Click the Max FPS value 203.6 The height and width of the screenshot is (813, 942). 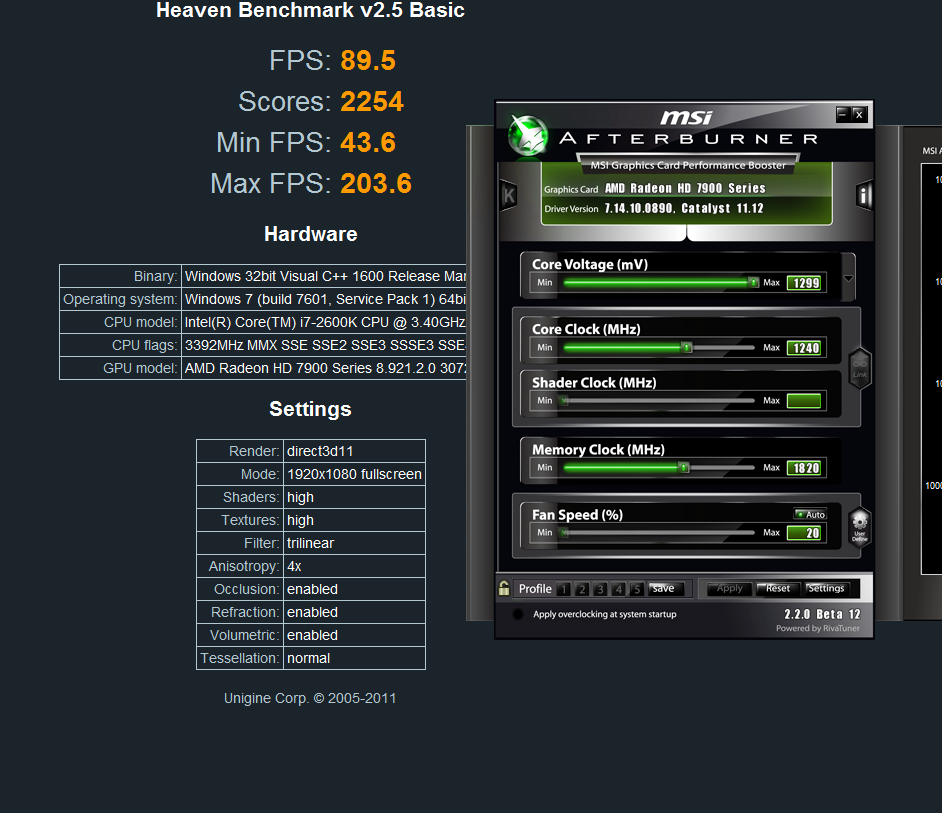coord(375,183)
